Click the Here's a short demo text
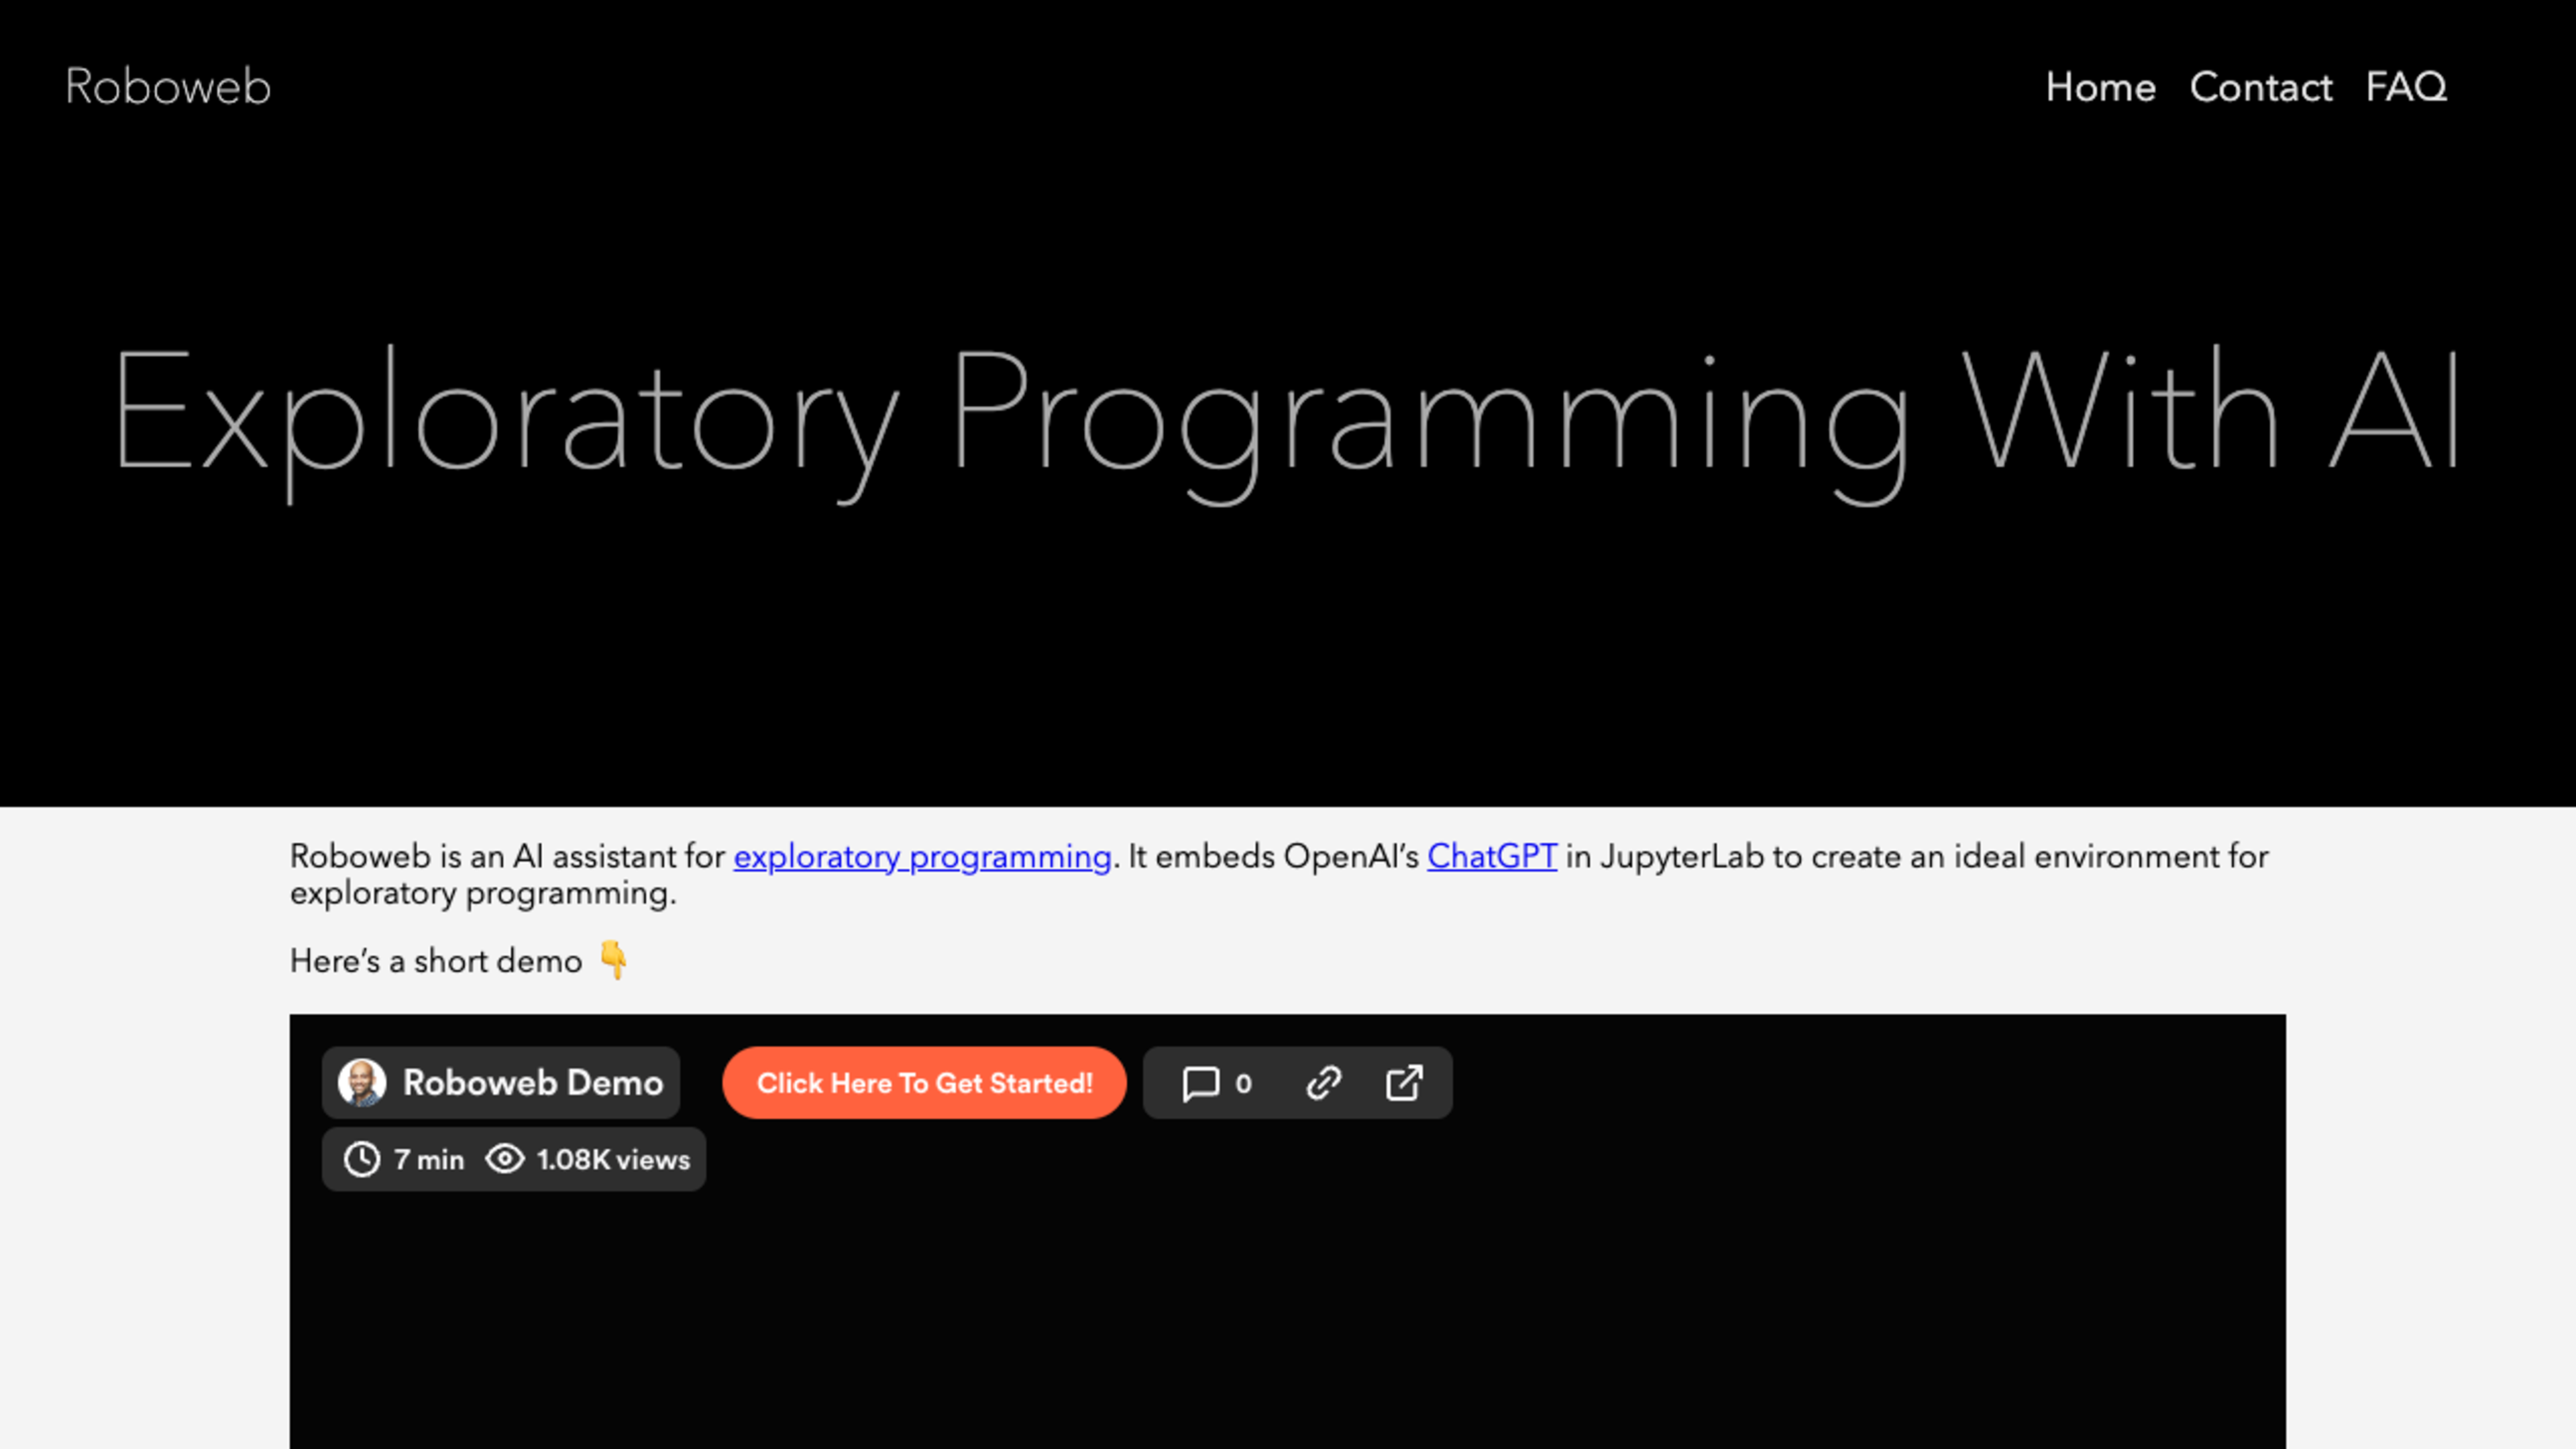This screenshot has height=1449, width=2576. (x=436, y=962)
